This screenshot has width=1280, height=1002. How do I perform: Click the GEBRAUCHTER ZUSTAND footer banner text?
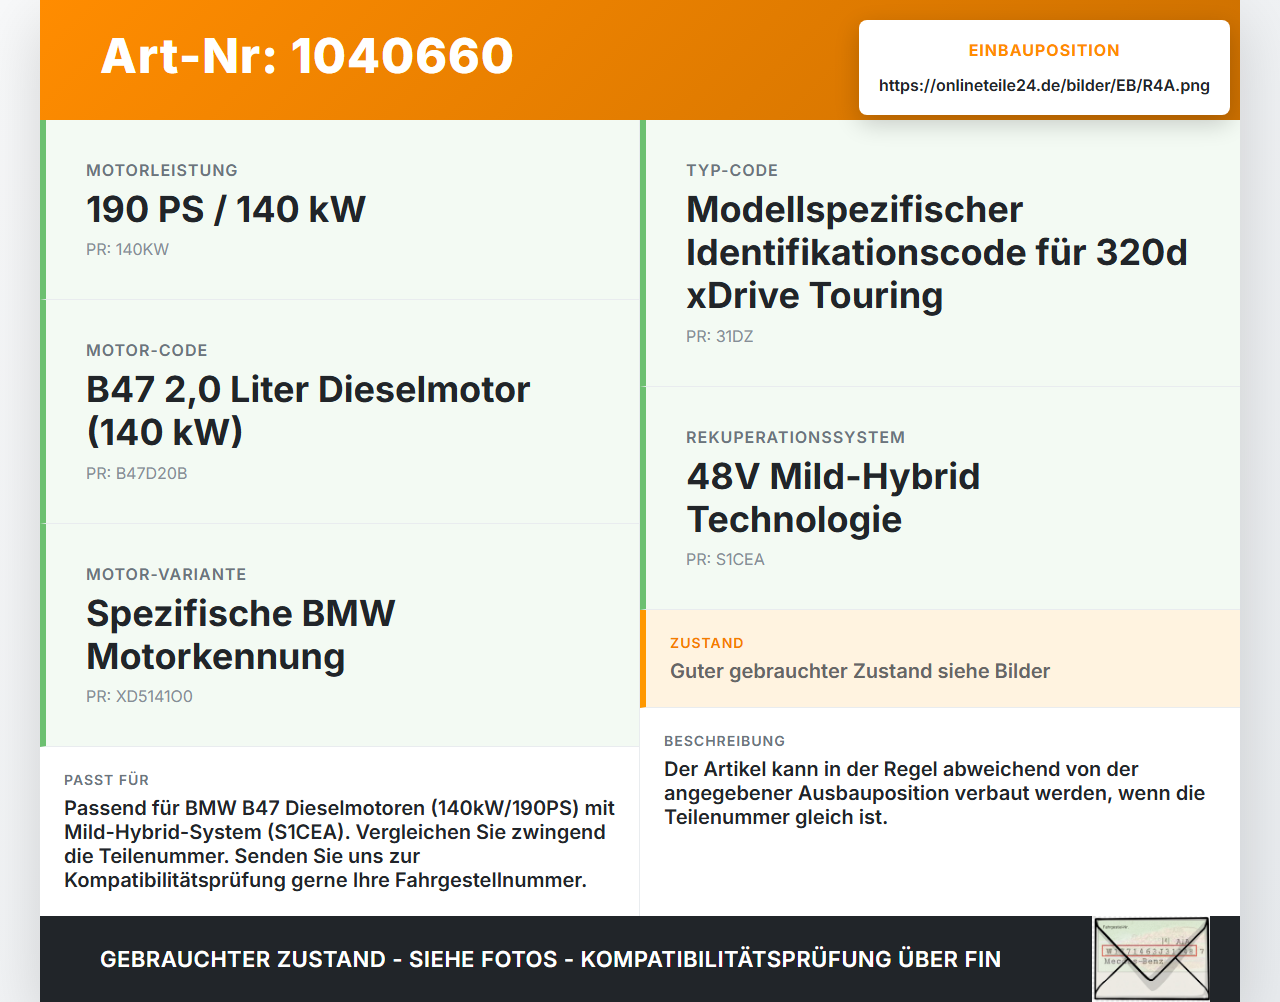coord(550,959)
